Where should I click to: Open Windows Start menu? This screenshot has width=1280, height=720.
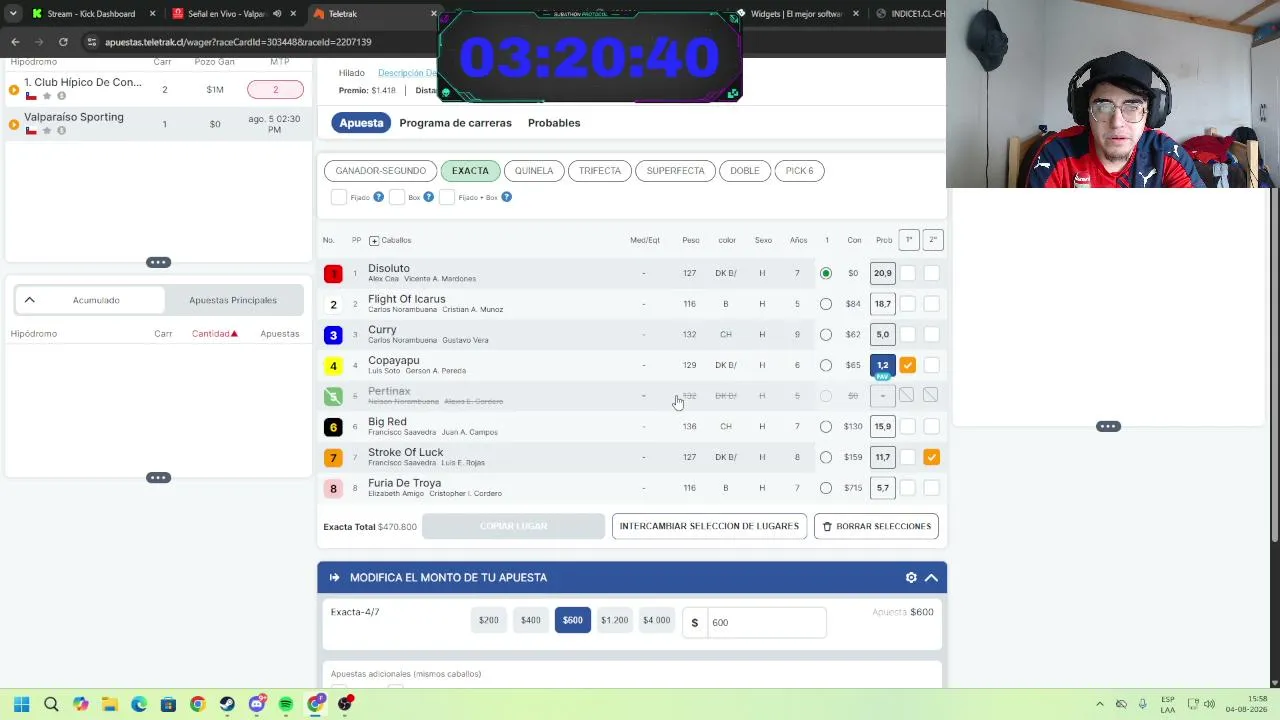pyautogui.click(x=22, y=704)
